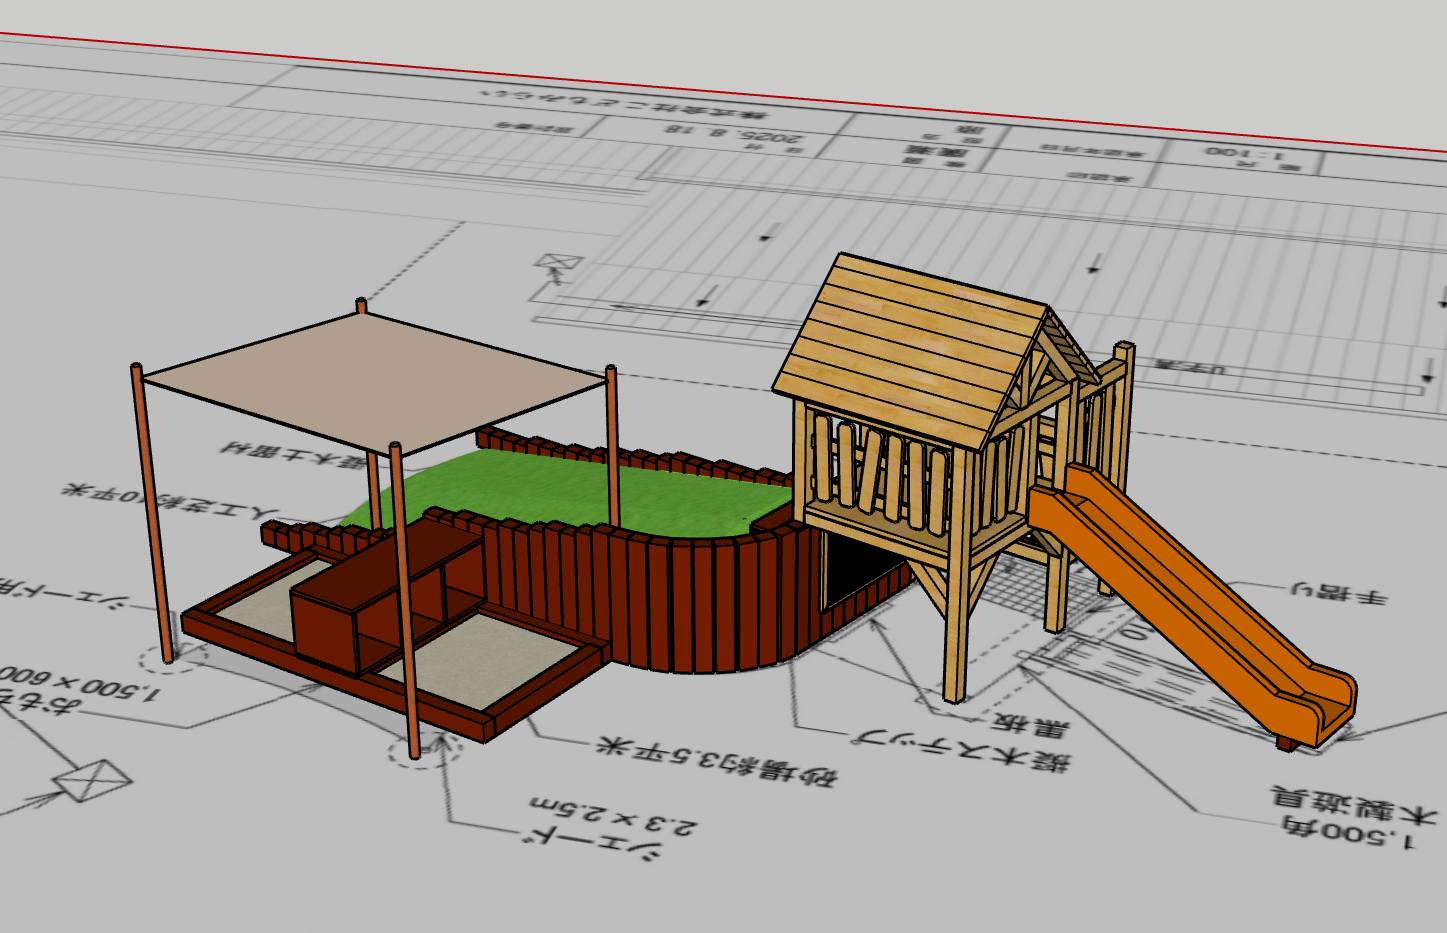Click the crossed square symbol at bottom left

[x=92, y=779]
